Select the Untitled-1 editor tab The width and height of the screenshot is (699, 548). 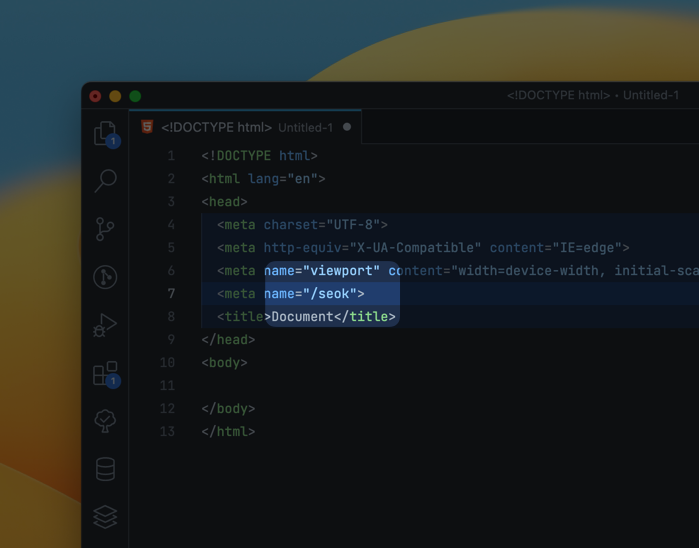tap(245, 127)
